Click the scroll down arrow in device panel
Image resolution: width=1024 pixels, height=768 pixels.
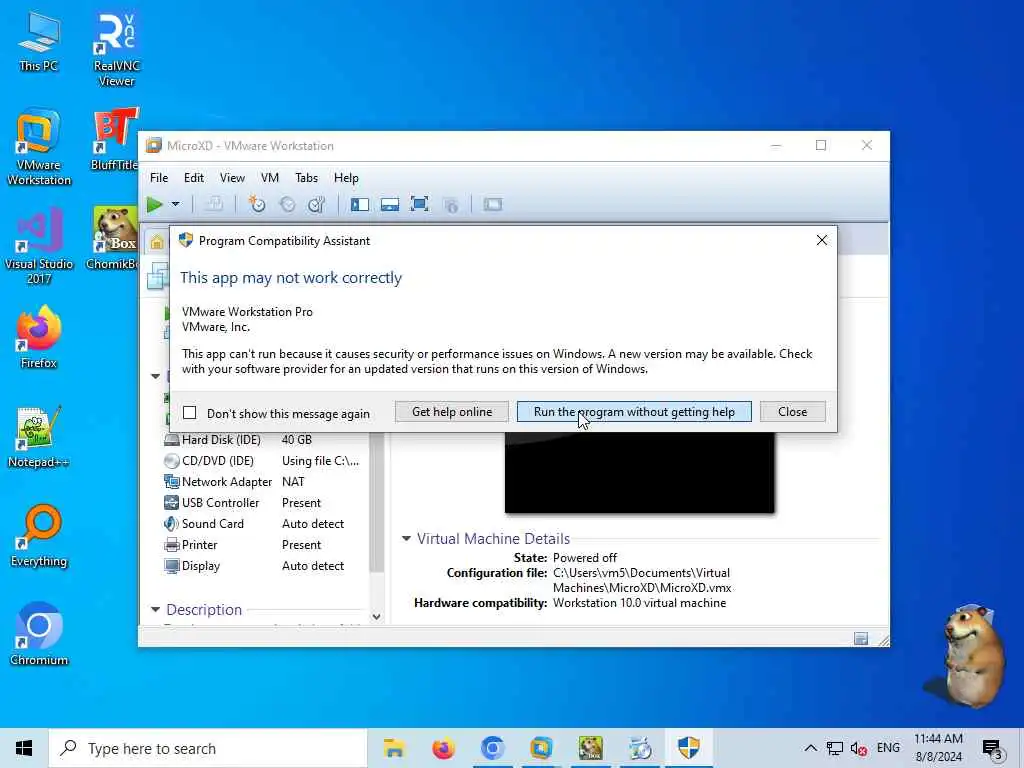[376, 616]
